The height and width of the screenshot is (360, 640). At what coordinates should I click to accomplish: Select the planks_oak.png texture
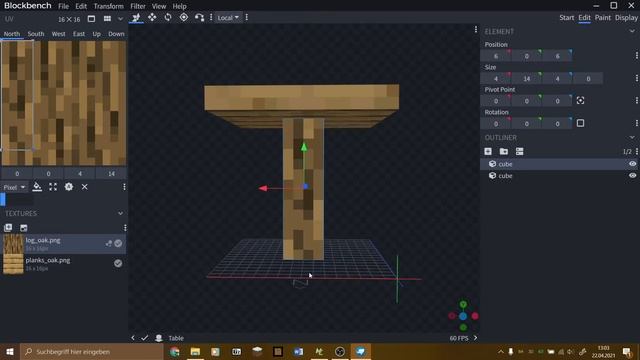click(64, 264)
